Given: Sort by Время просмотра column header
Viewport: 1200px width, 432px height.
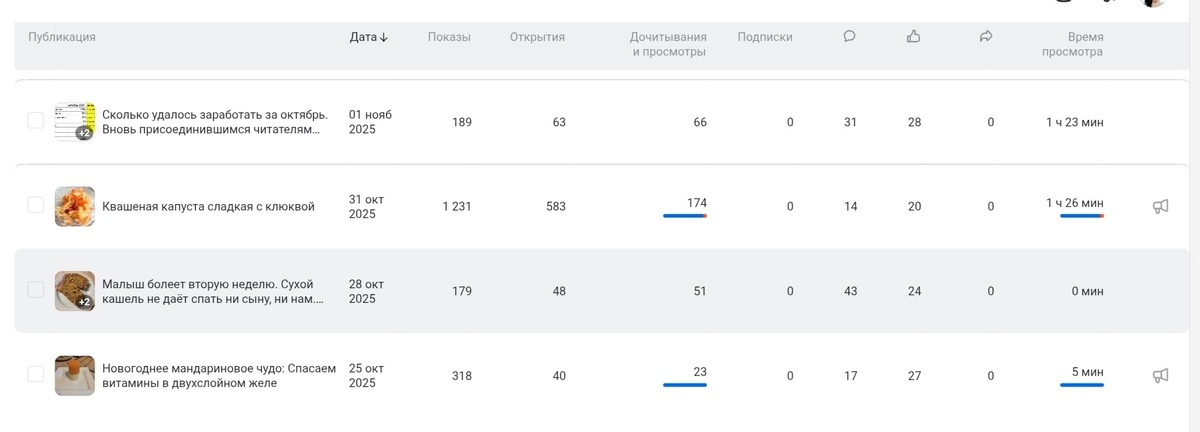Looking at the screenshot, I should point(1072,44).
